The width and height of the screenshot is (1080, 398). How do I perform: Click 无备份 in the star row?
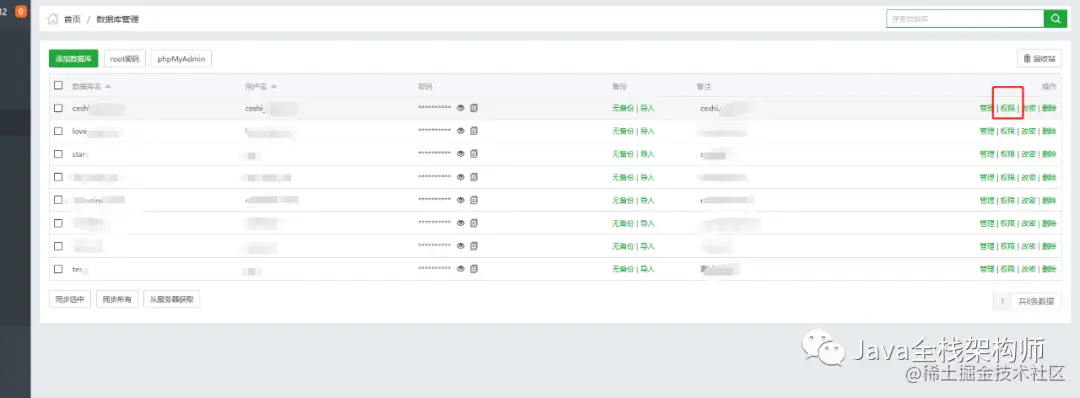(x=623, y=154)
